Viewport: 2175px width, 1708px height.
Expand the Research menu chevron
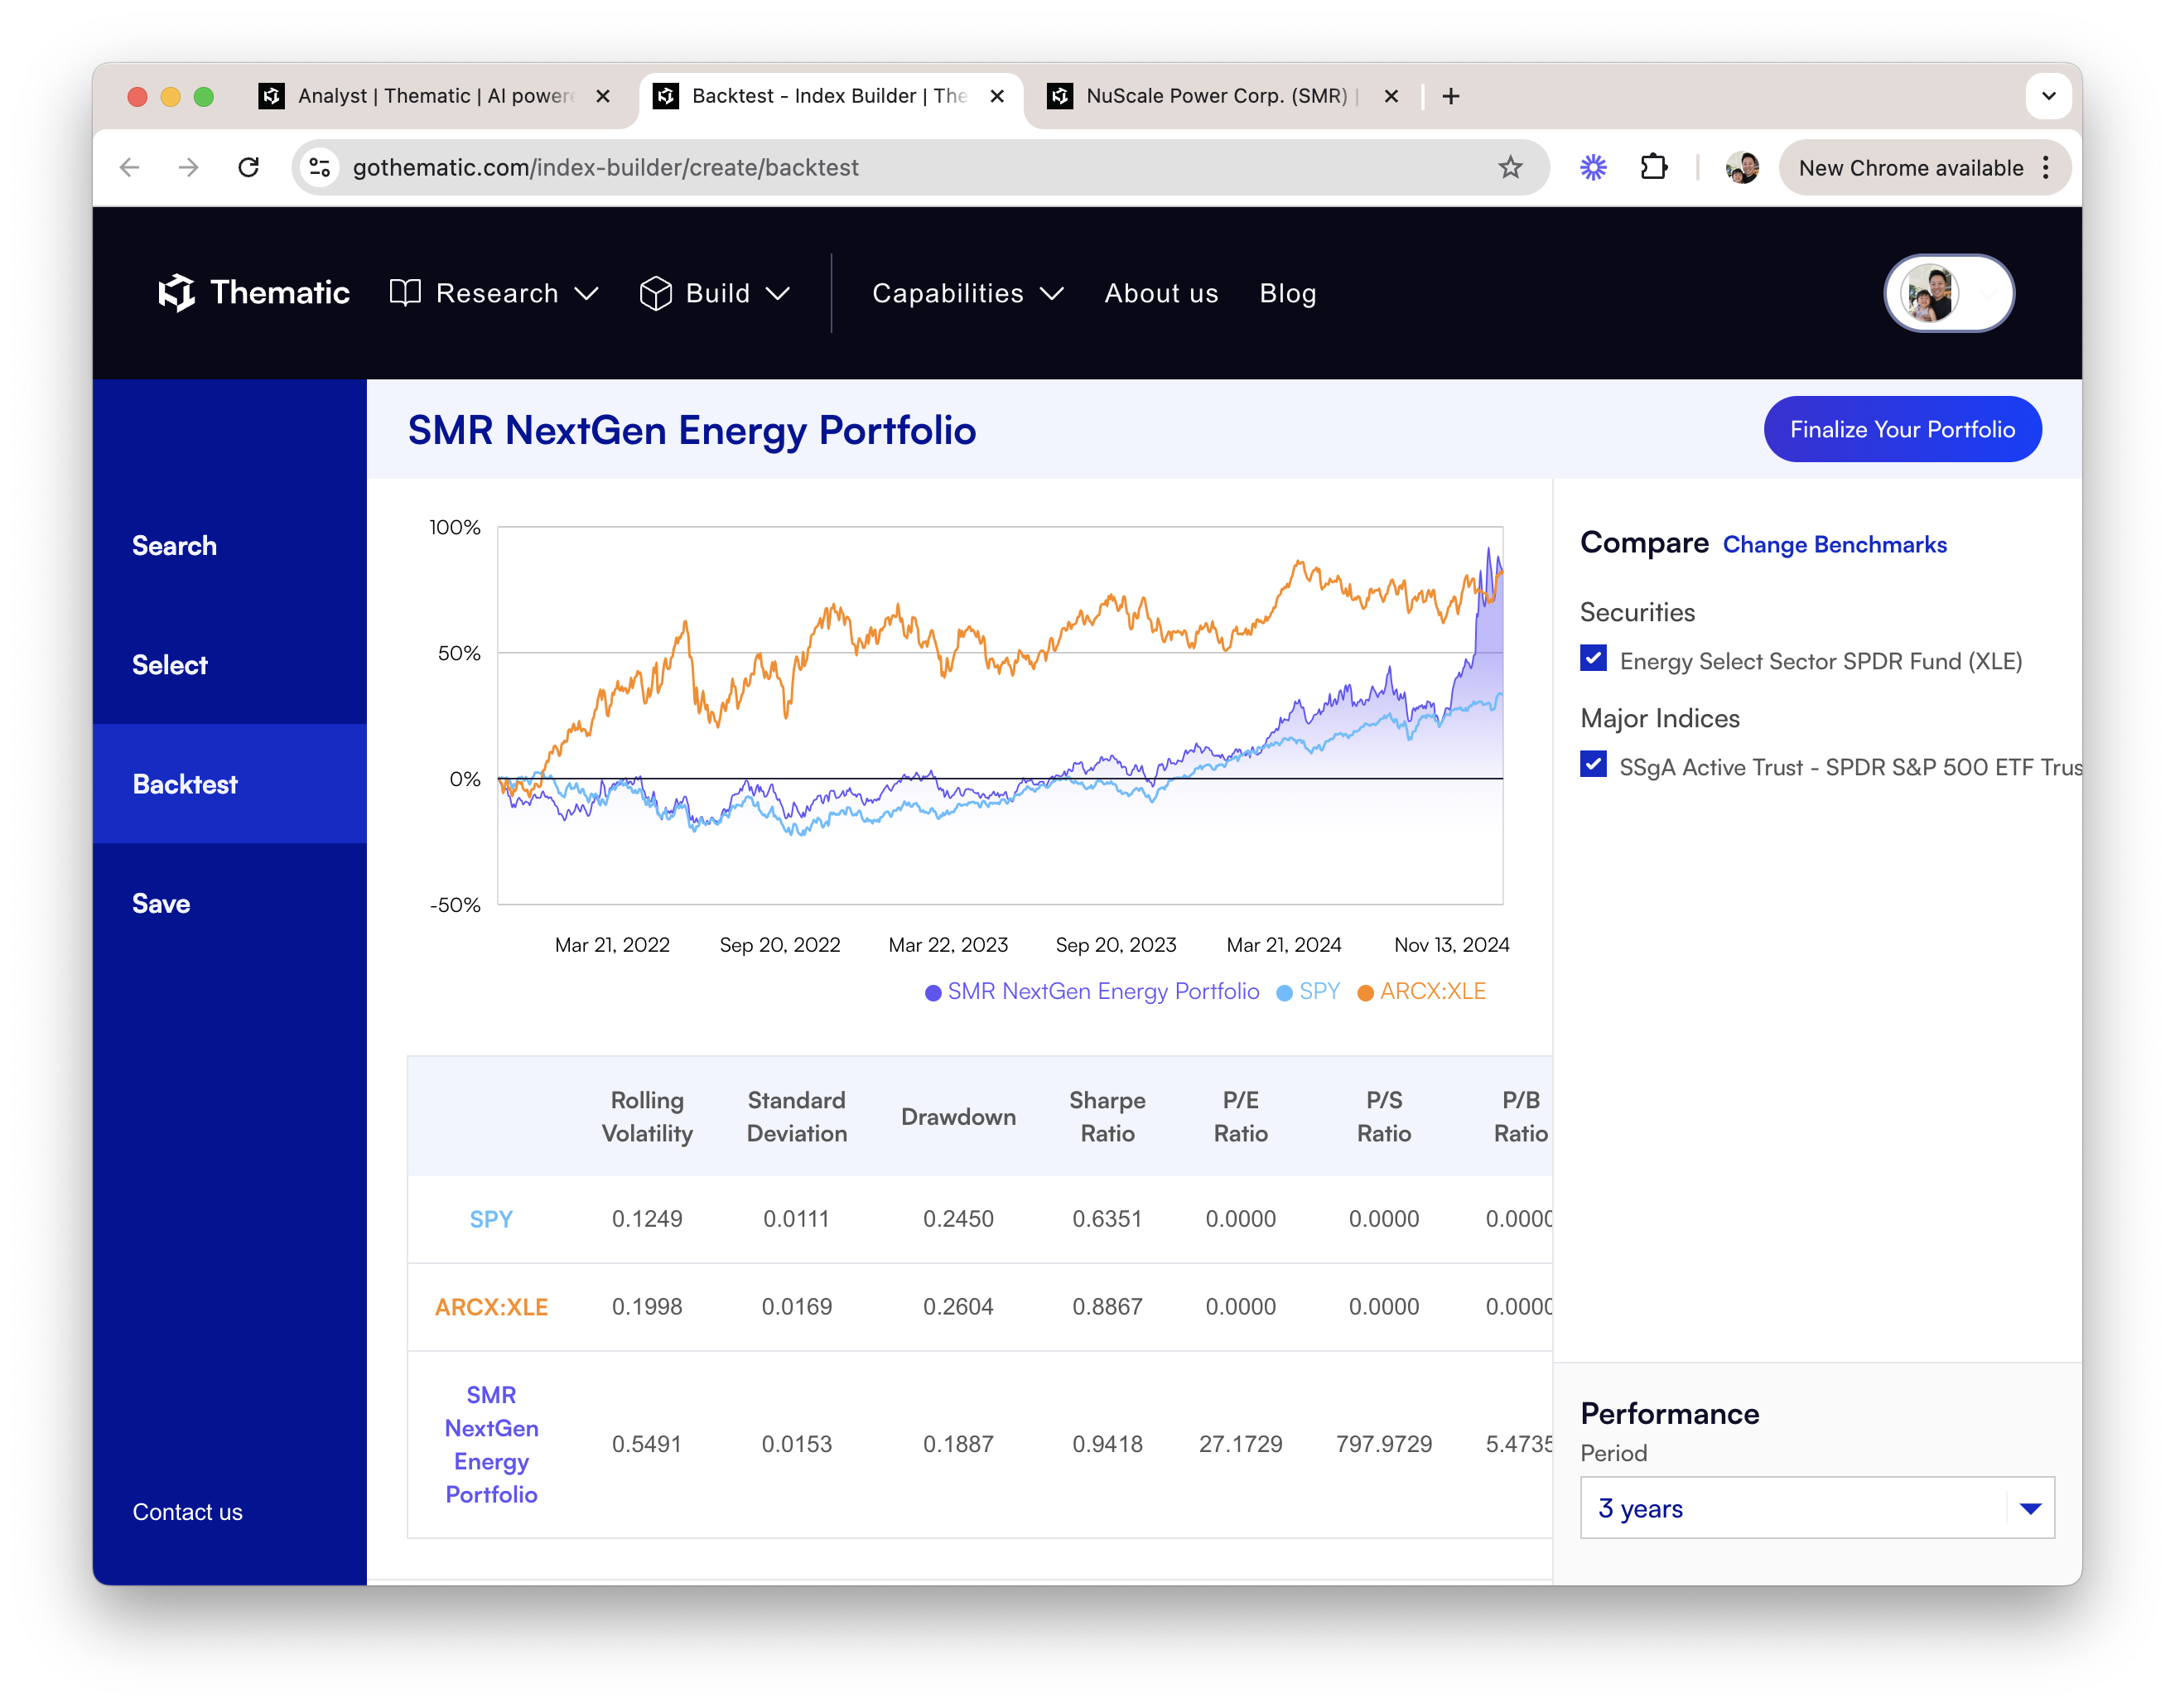click(587, 293)
